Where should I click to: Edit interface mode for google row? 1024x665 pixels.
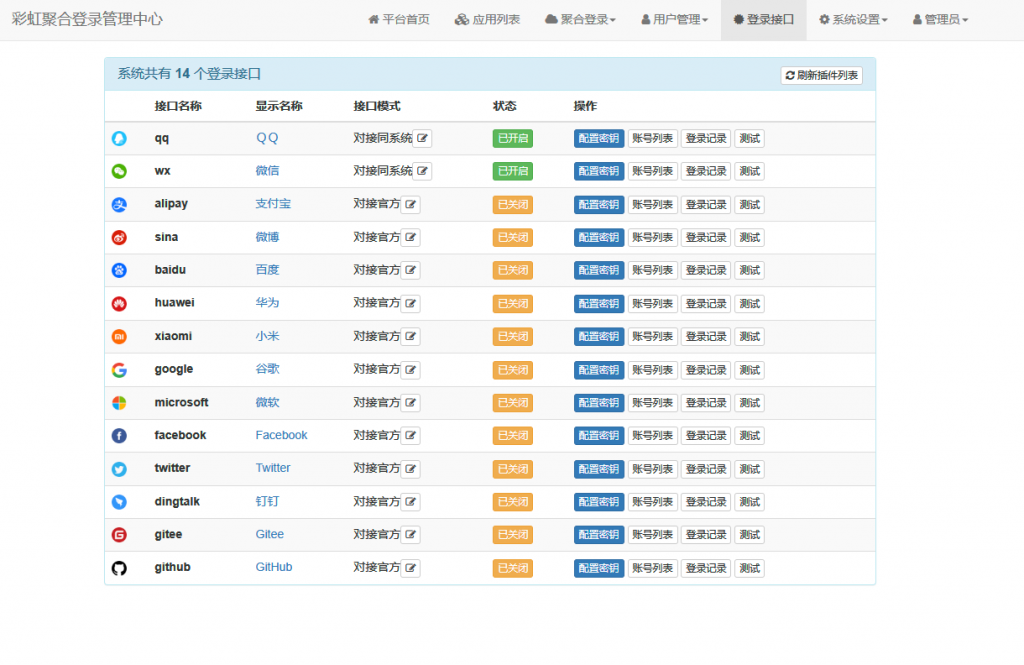(411, 370)
